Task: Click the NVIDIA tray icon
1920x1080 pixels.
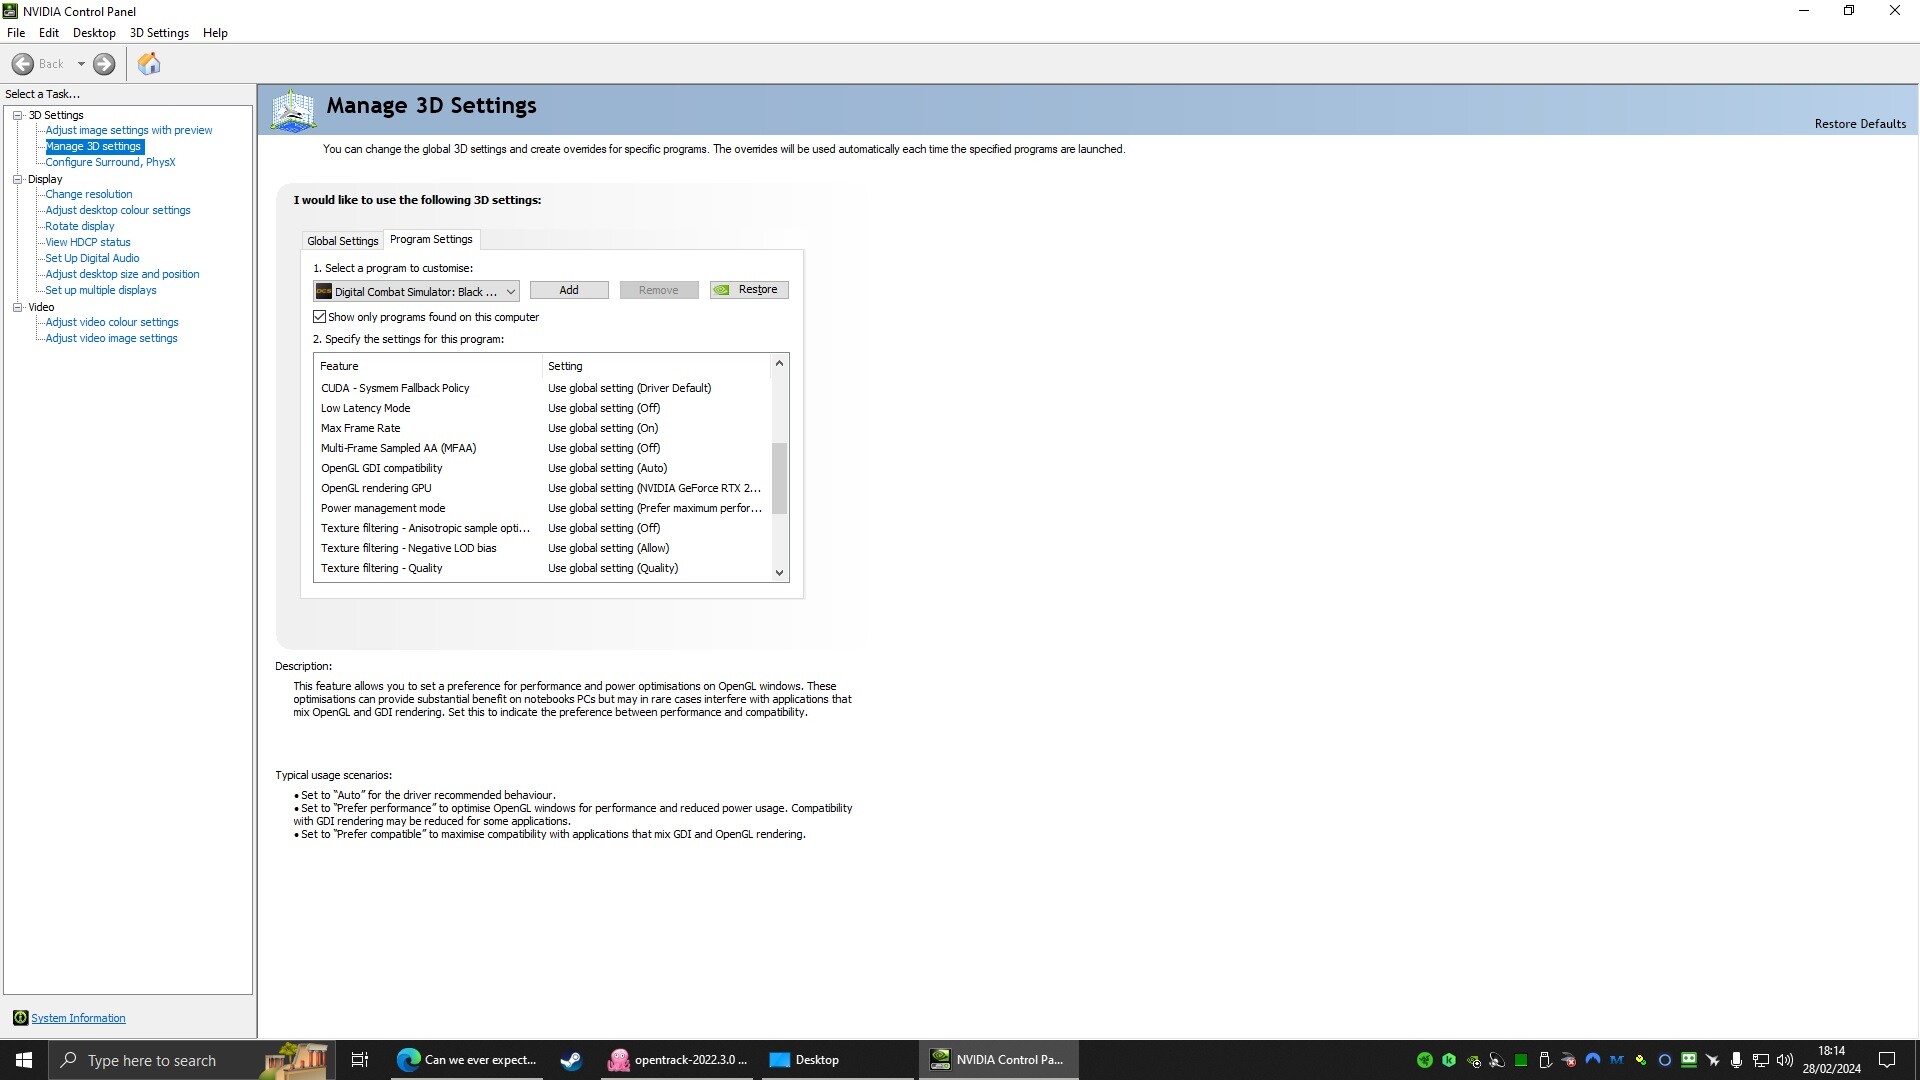Action: click(1473, 1061)
